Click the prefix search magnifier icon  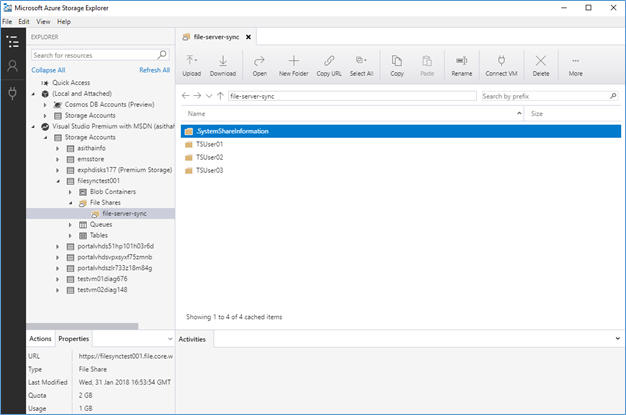click(x=613, y=96)
